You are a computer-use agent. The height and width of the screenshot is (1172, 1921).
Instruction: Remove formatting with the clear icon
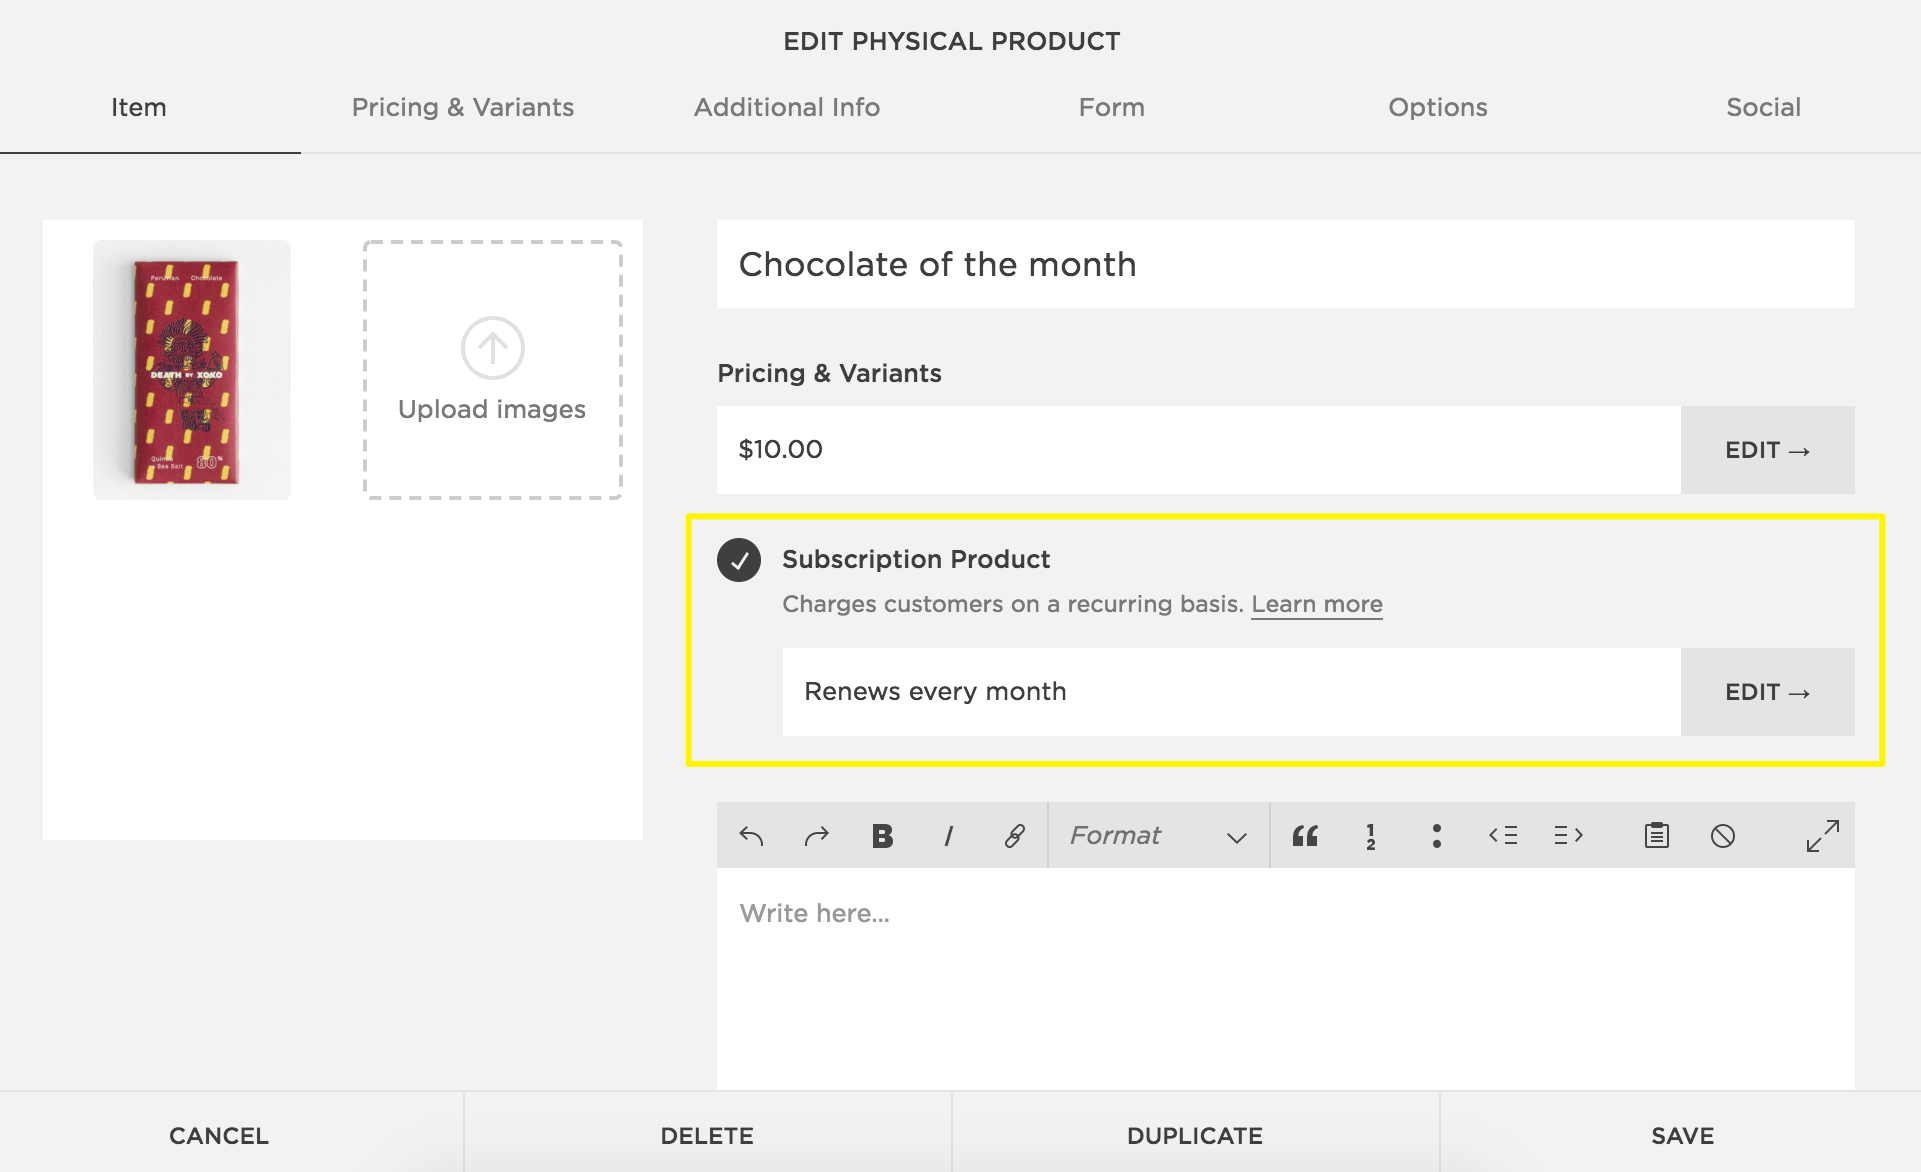coord(1722,836)
